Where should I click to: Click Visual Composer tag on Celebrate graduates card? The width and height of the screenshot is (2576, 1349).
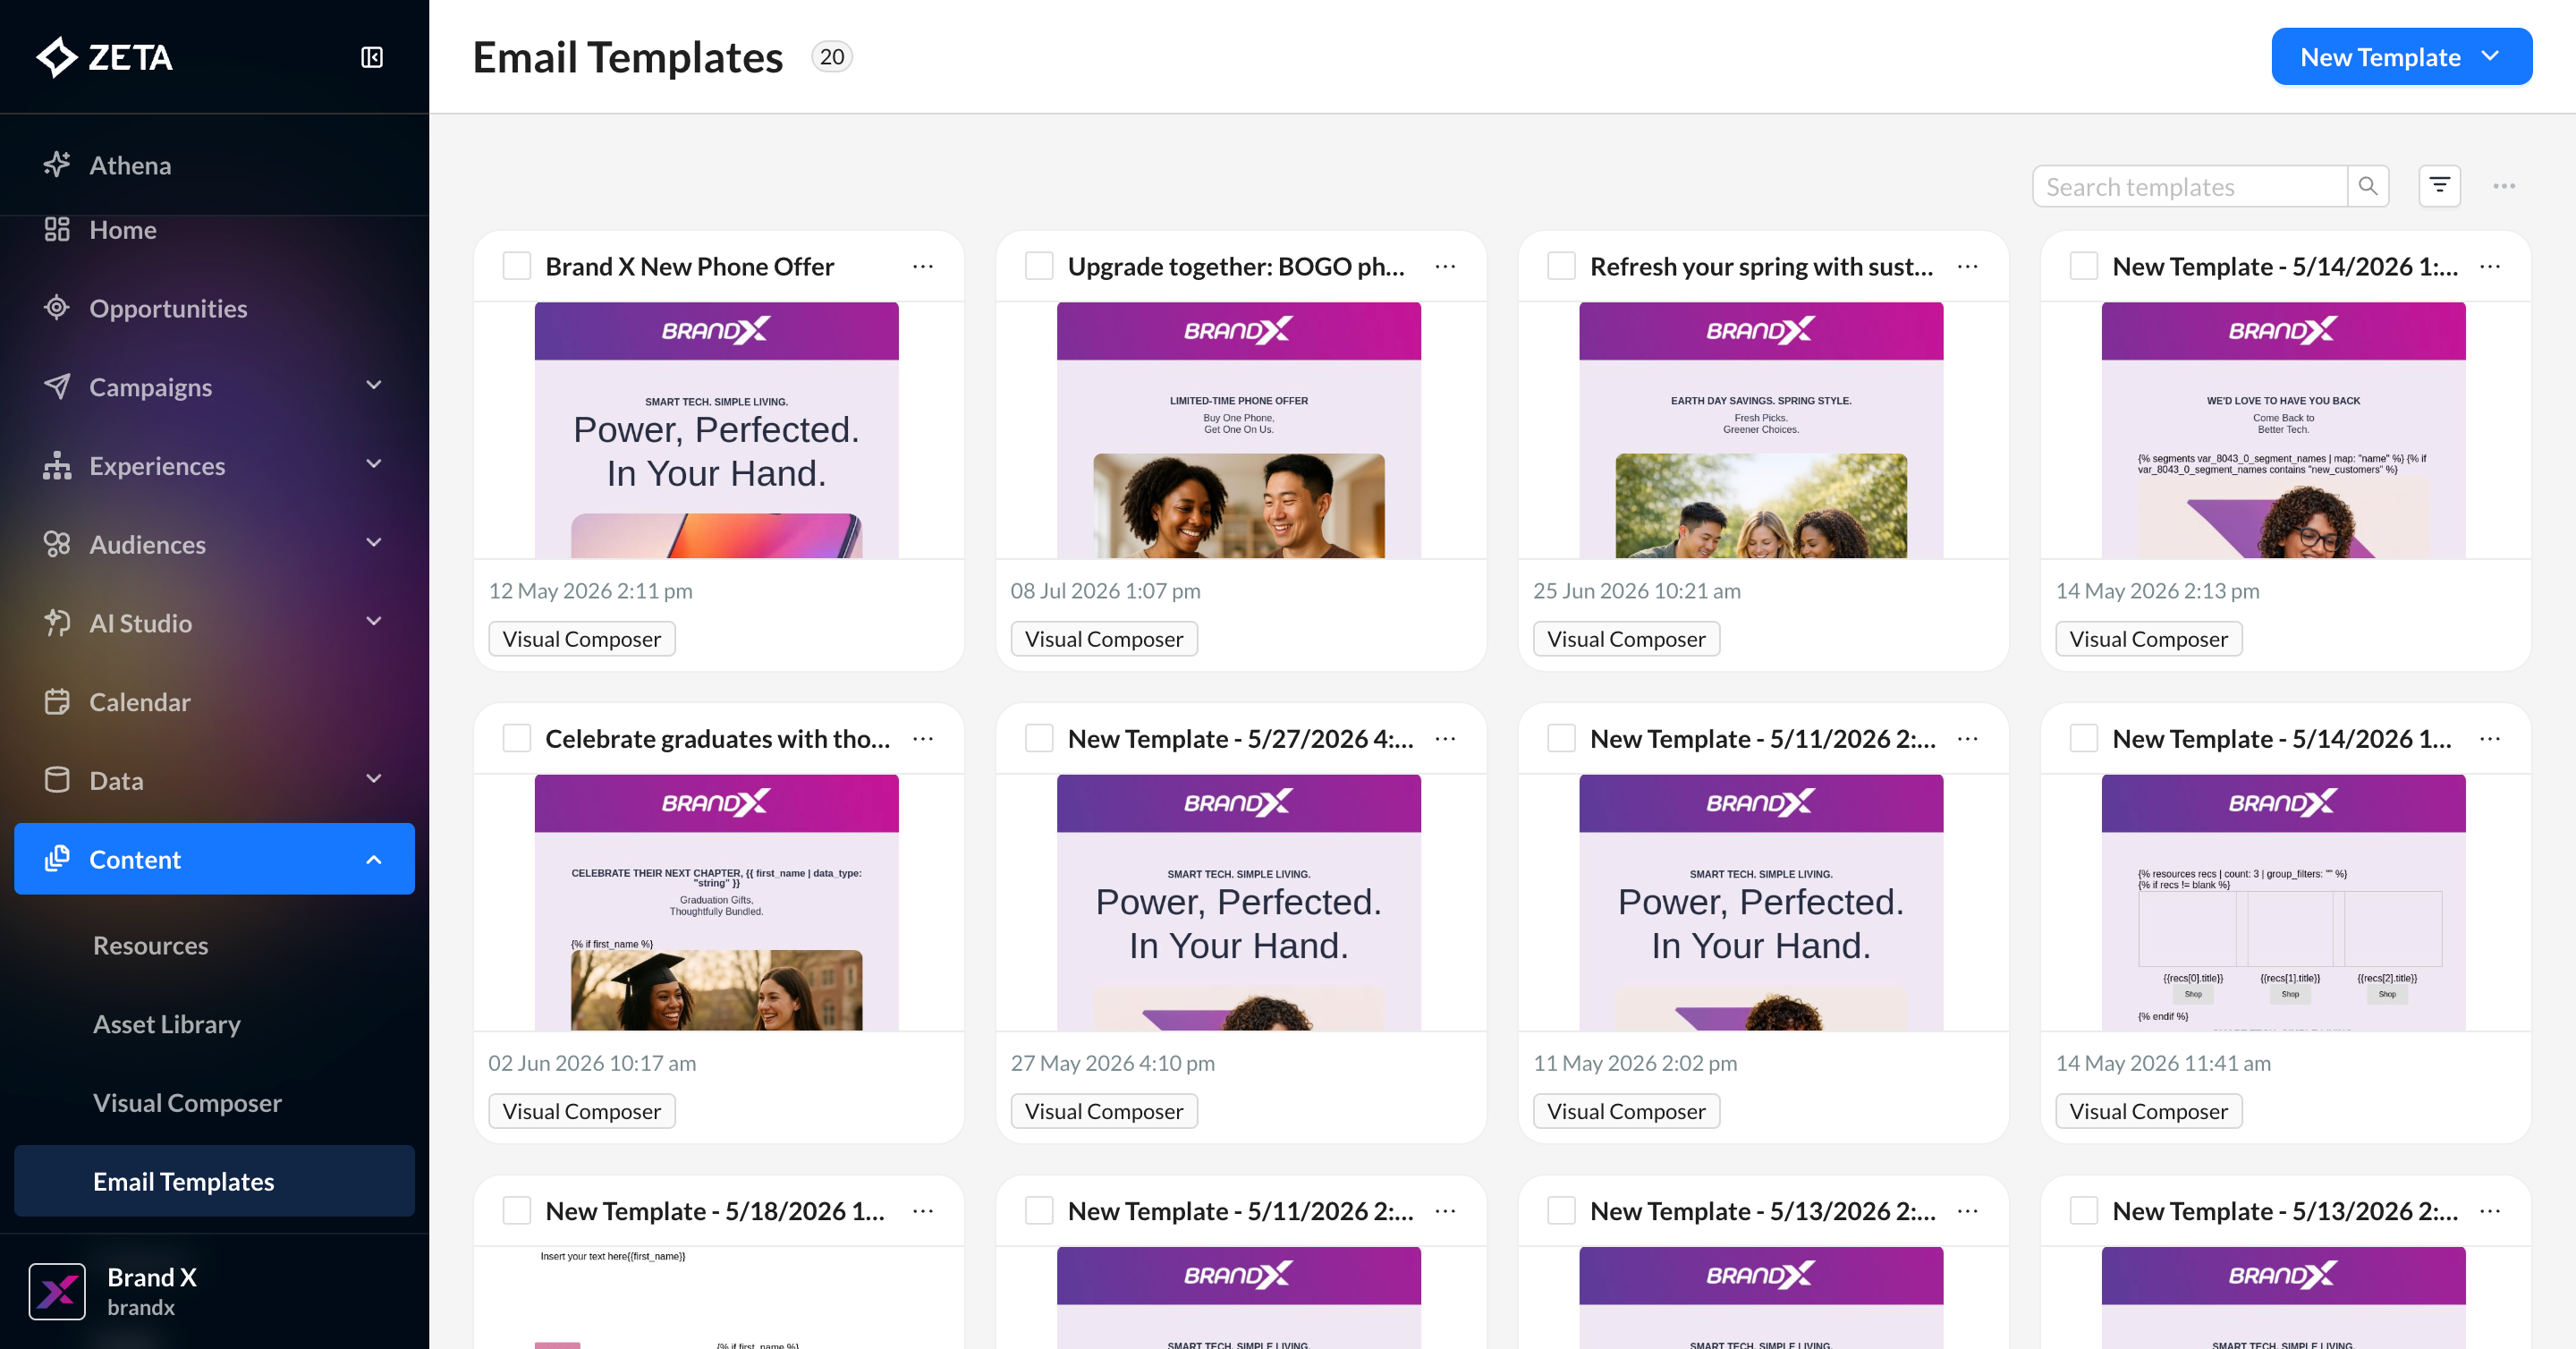coord(581,1111)
